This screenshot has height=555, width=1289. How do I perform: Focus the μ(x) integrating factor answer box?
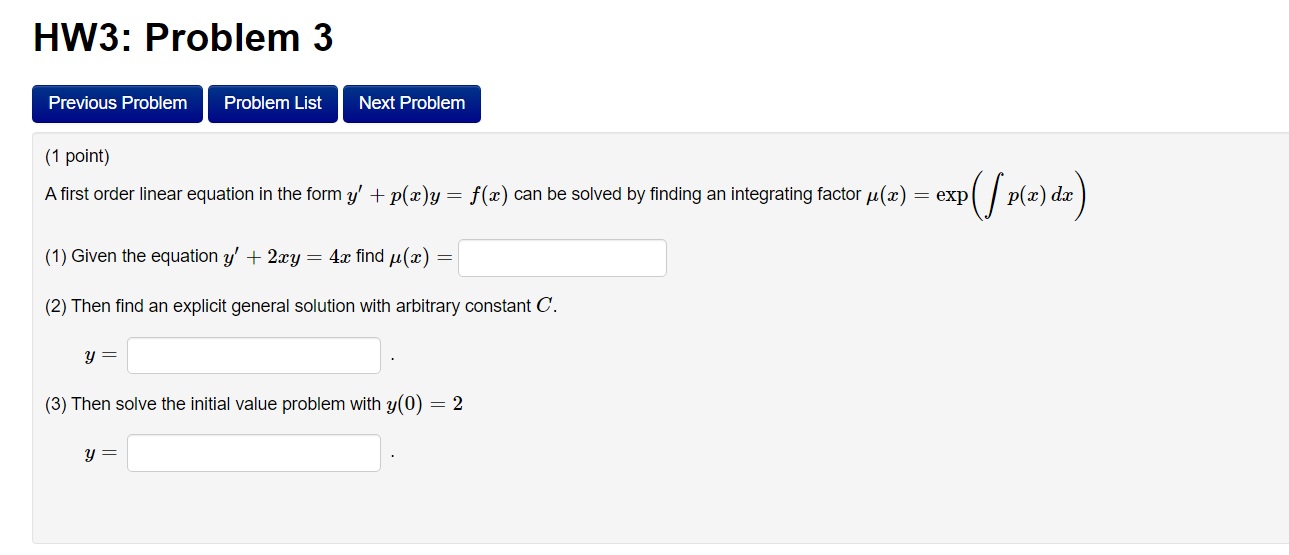point(562,258)
